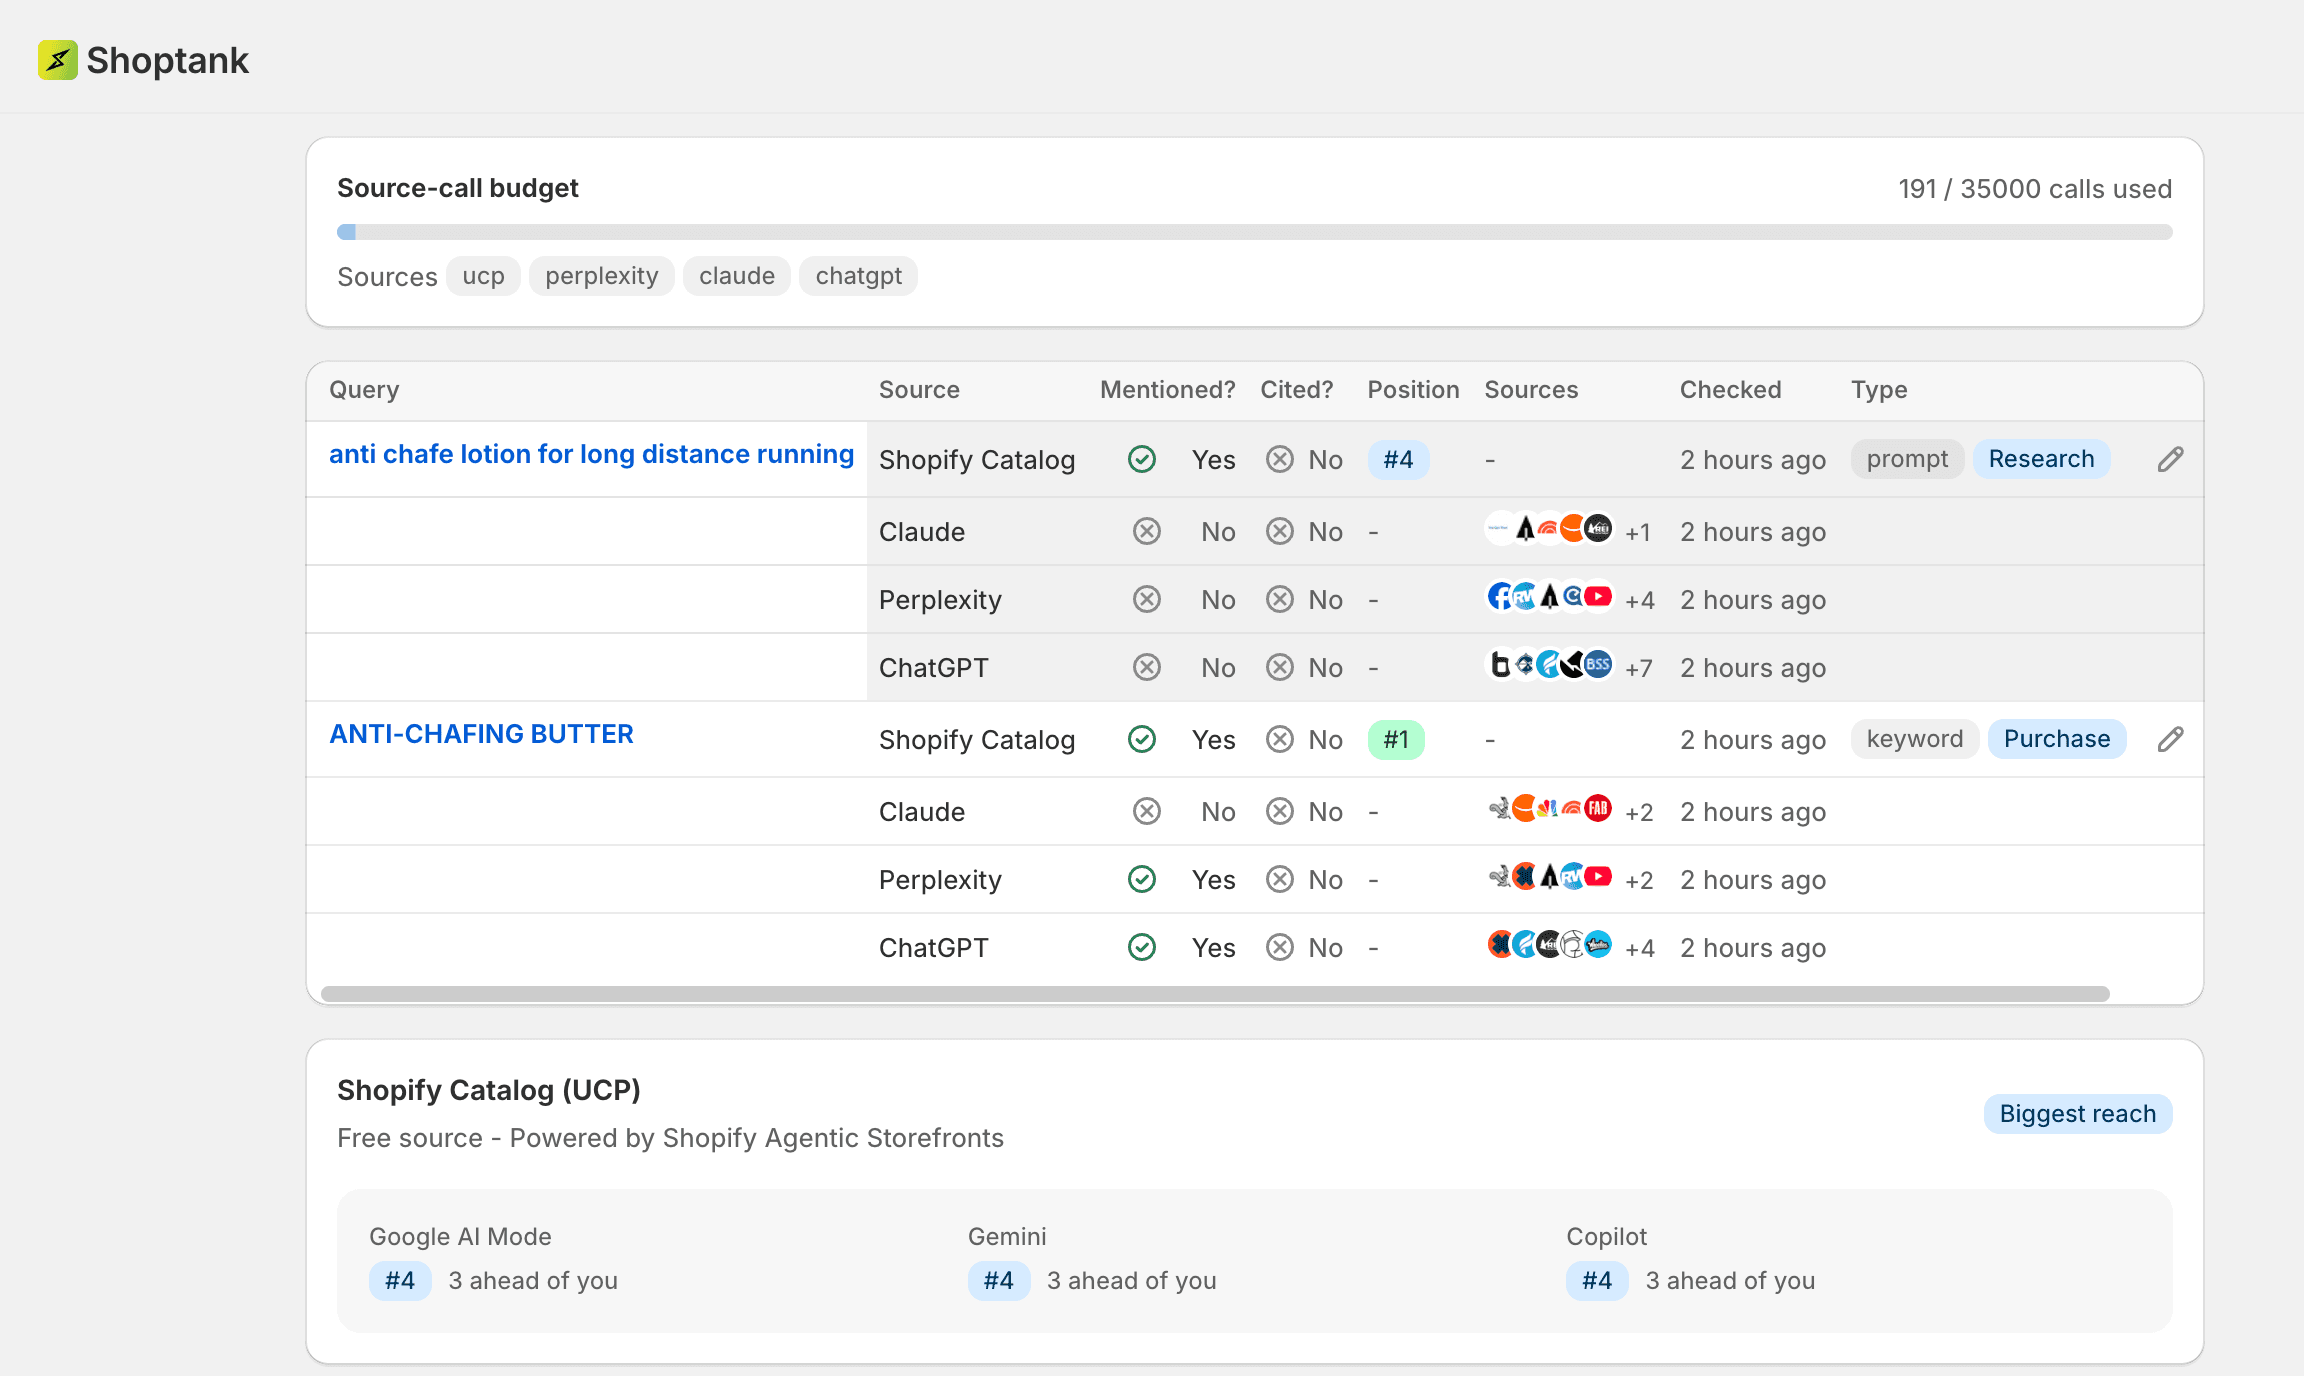Click the Purchase type tag

tap(2057, 739)
